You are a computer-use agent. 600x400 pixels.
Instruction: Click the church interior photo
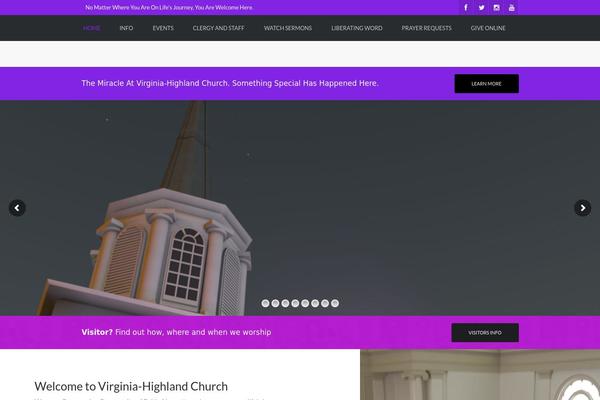click(x=480, y=375)
